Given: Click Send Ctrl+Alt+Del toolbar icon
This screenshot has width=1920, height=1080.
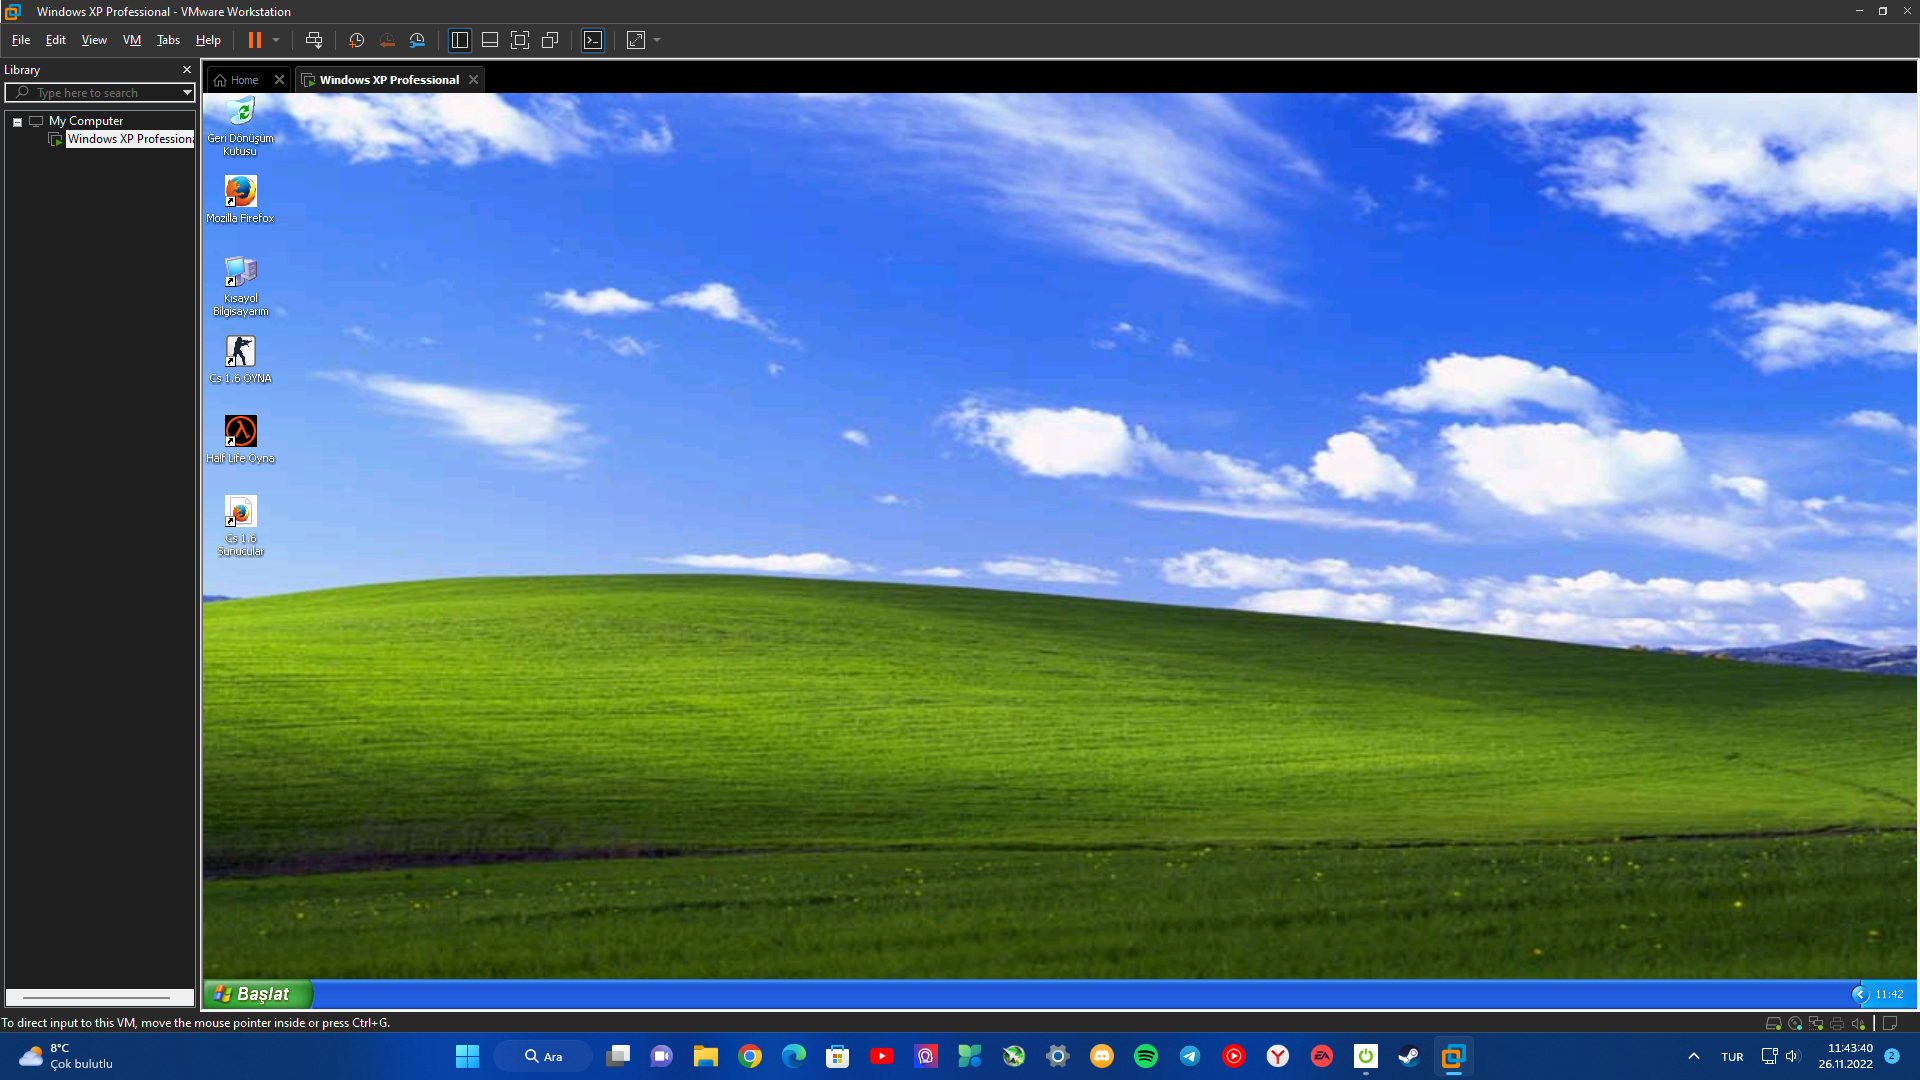Looking at the screenshot, I should coord(314,40).
